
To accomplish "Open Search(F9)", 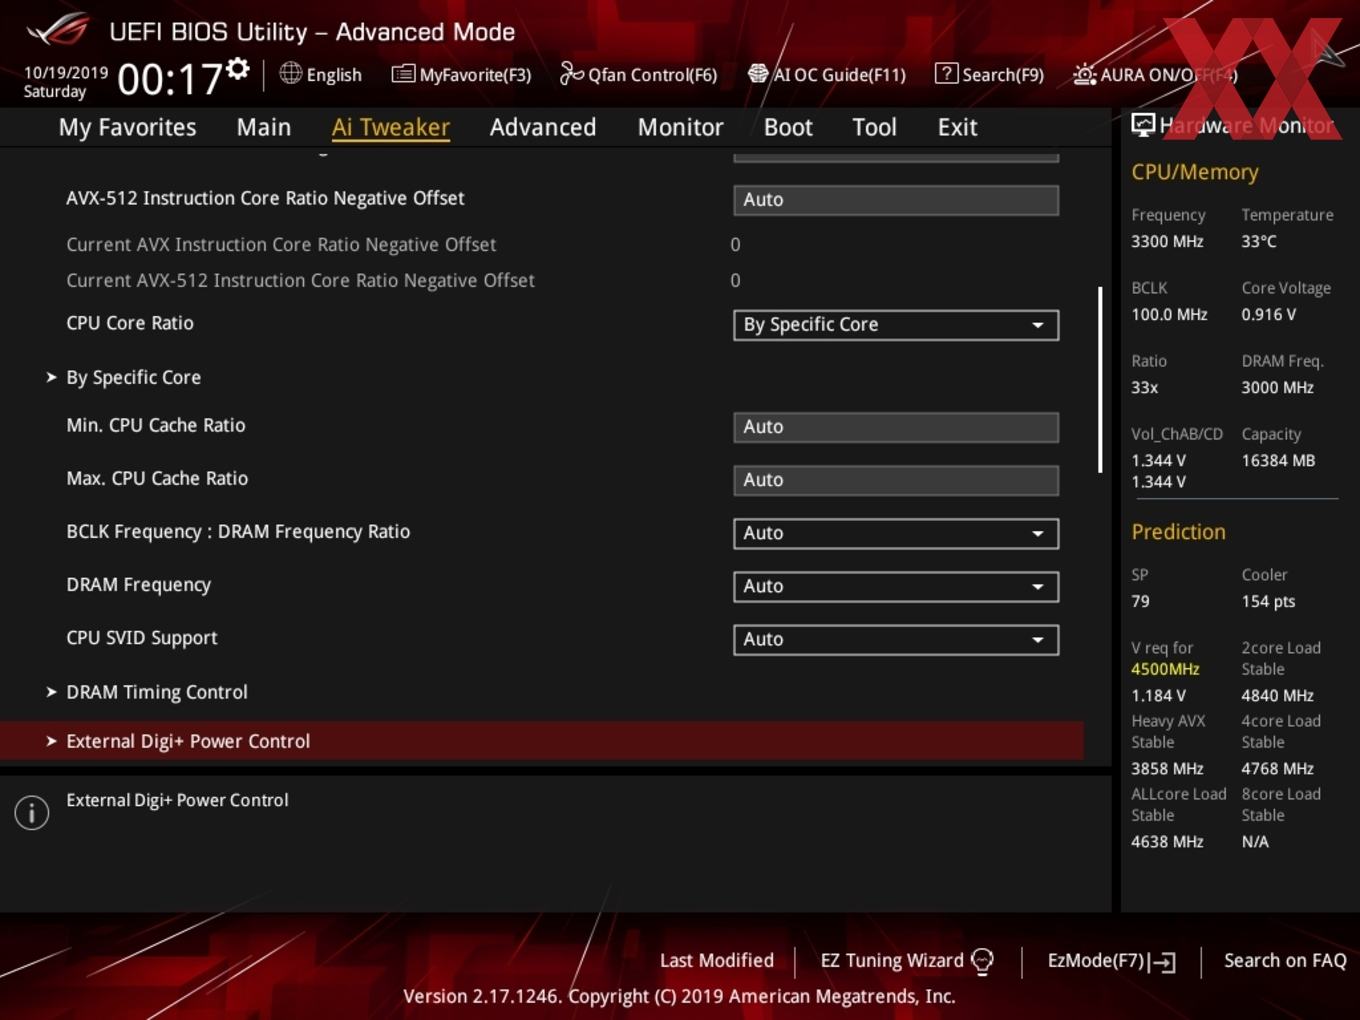I will pos(990,74).
